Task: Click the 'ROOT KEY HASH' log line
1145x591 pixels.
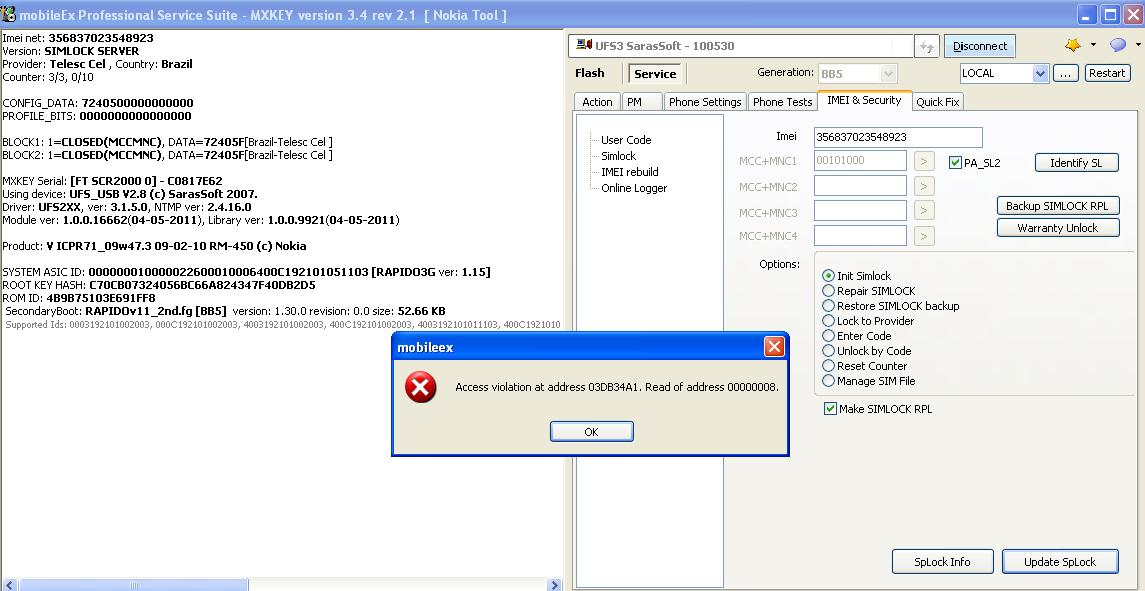Action: (159, 285)
